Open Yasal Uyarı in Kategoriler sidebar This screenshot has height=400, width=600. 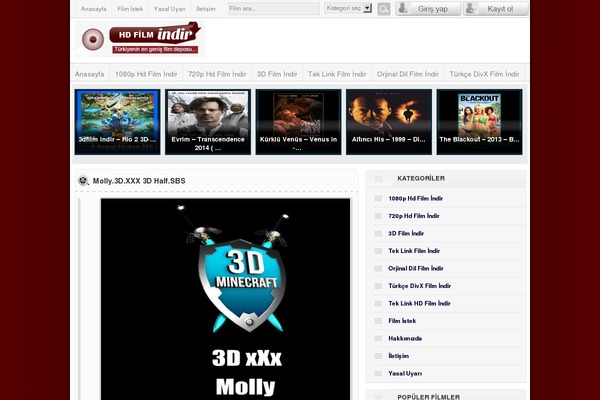pos(405,373)
